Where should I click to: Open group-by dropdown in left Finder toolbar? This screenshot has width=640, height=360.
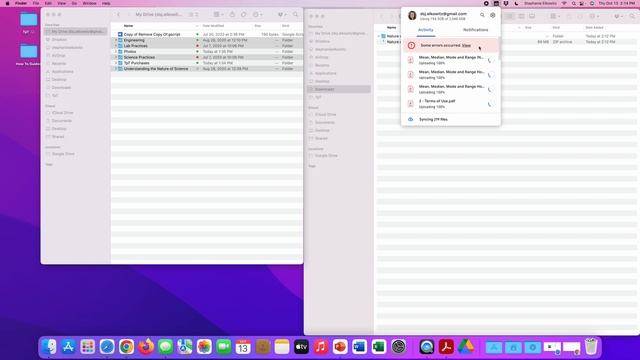click(x=218, y=14)
